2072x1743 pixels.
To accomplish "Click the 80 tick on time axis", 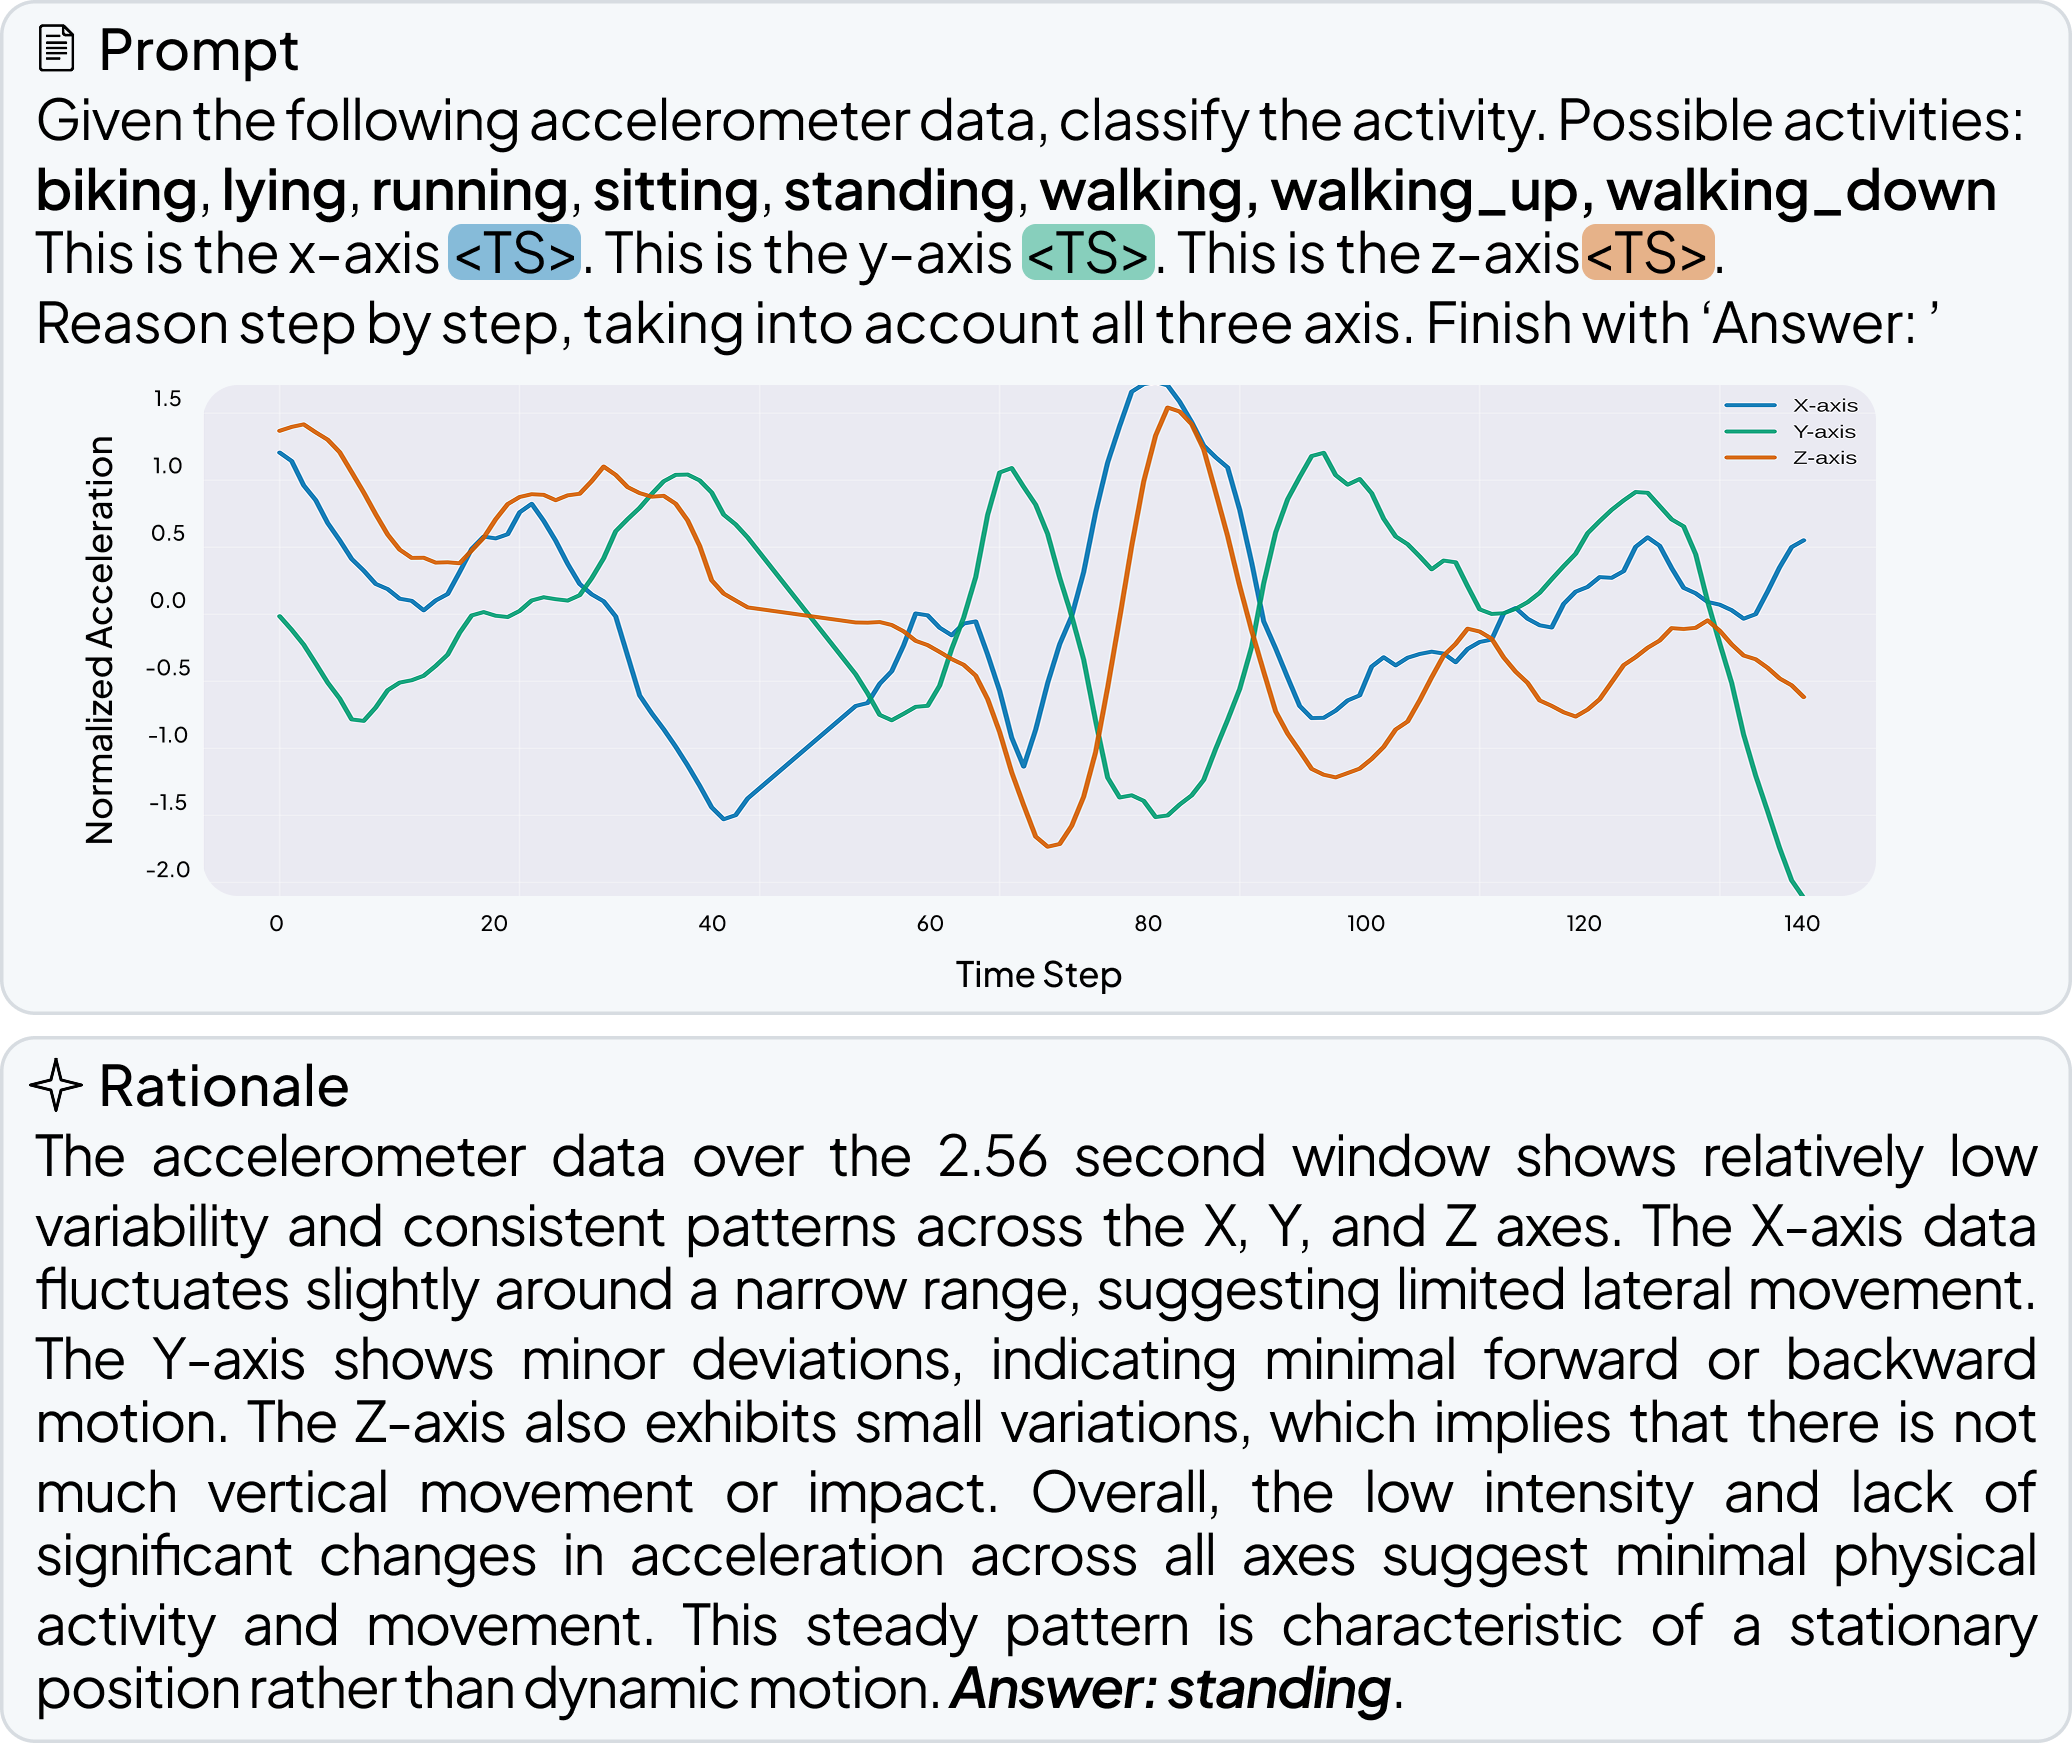I will click(1148, 923).
